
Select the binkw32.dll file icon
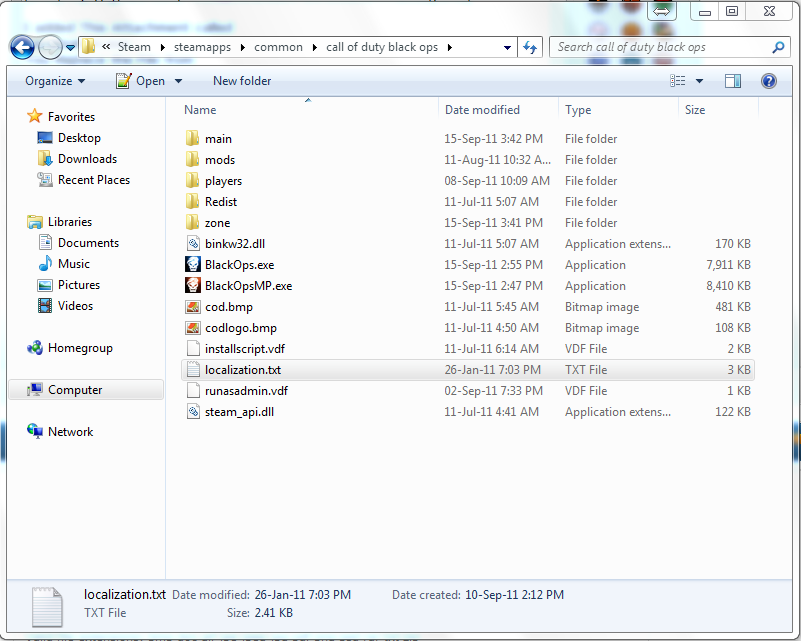[x=193, y=243]
